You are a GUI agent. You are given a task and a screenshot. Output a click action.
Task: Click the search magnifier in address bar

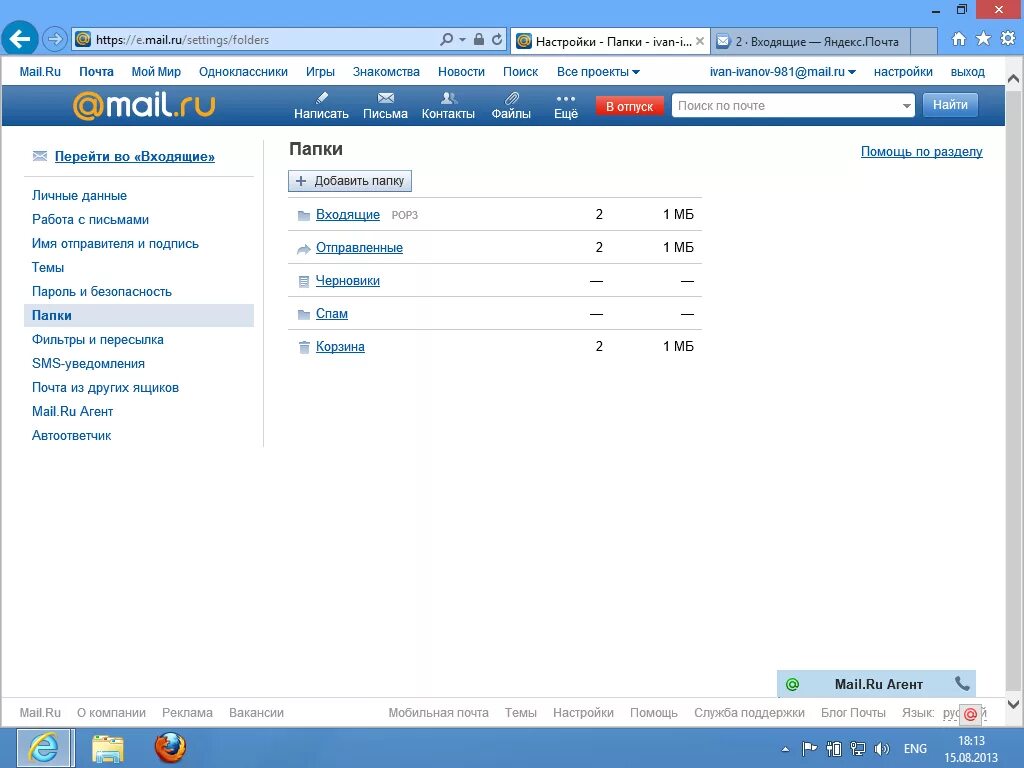[447, 39]
